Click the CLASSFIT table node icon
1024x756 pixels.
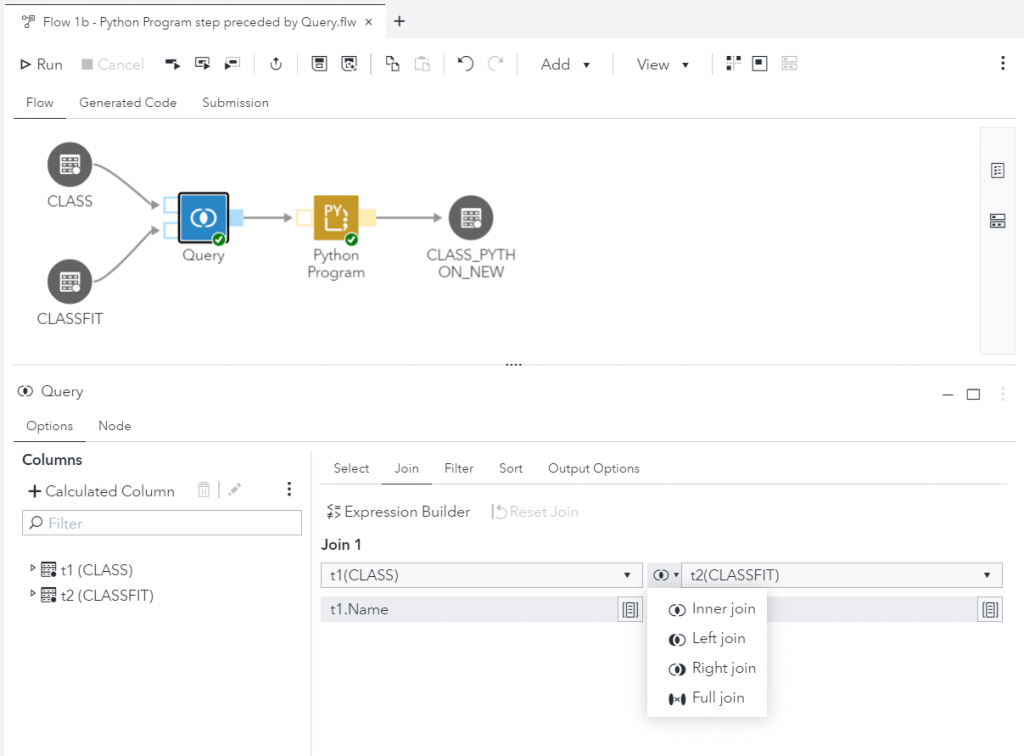(69, 282)
